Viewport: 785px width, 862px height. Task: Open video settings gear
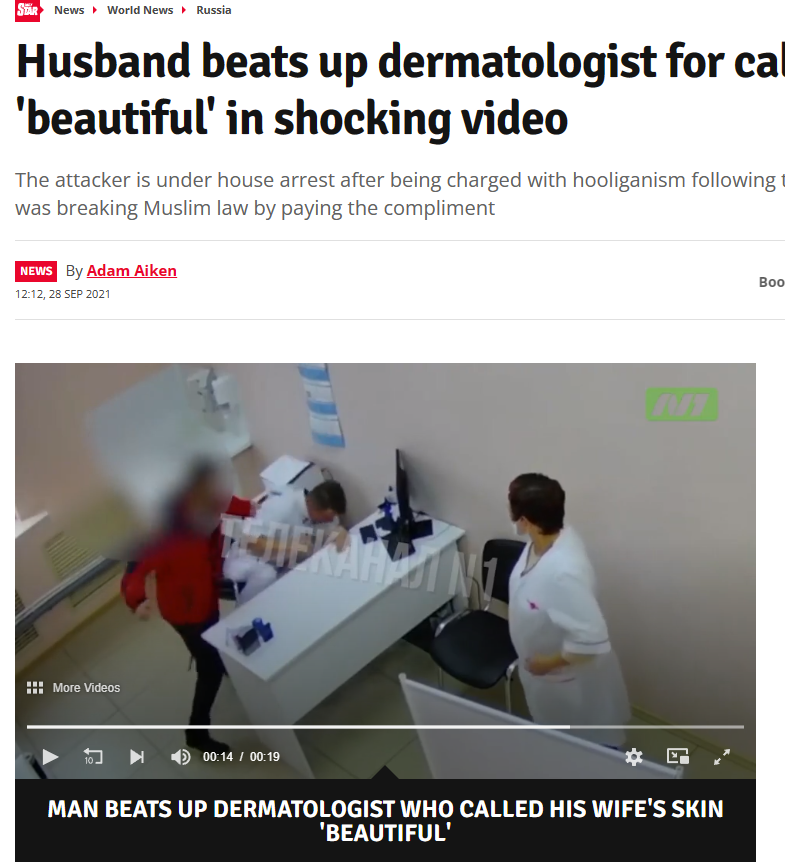634,757
